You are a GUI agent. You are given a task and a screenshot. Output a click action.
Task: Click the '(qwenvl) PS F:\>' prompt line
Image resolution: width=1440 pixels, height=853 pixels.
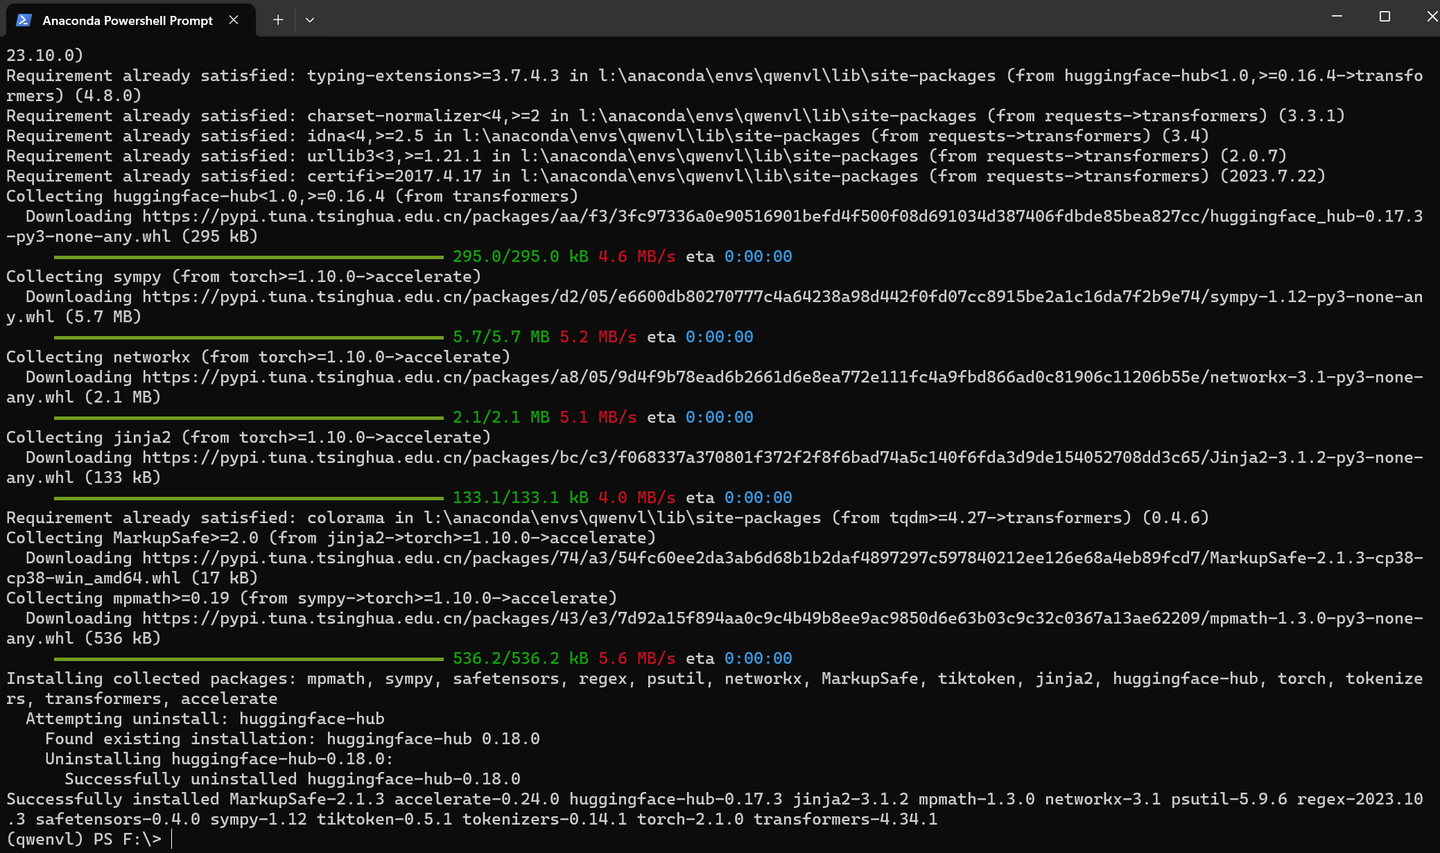(x=84, y=839)
